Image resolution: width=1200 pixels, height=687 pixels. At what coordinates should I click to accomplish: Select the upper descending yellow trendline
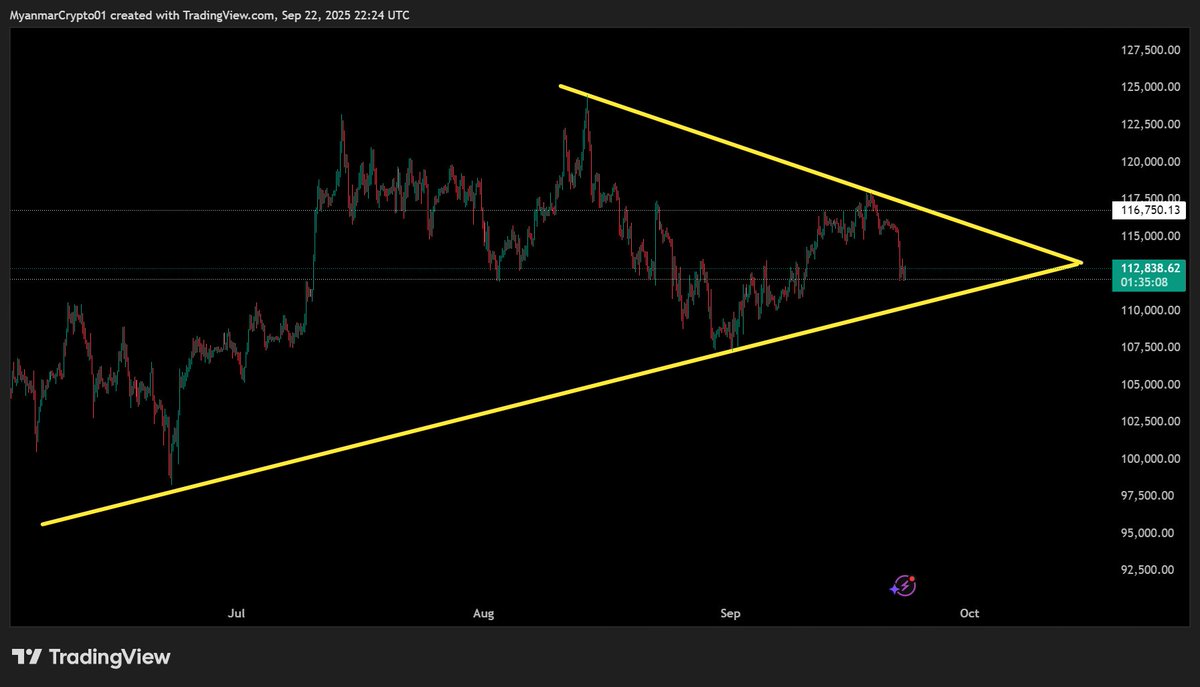click(820, 175)
